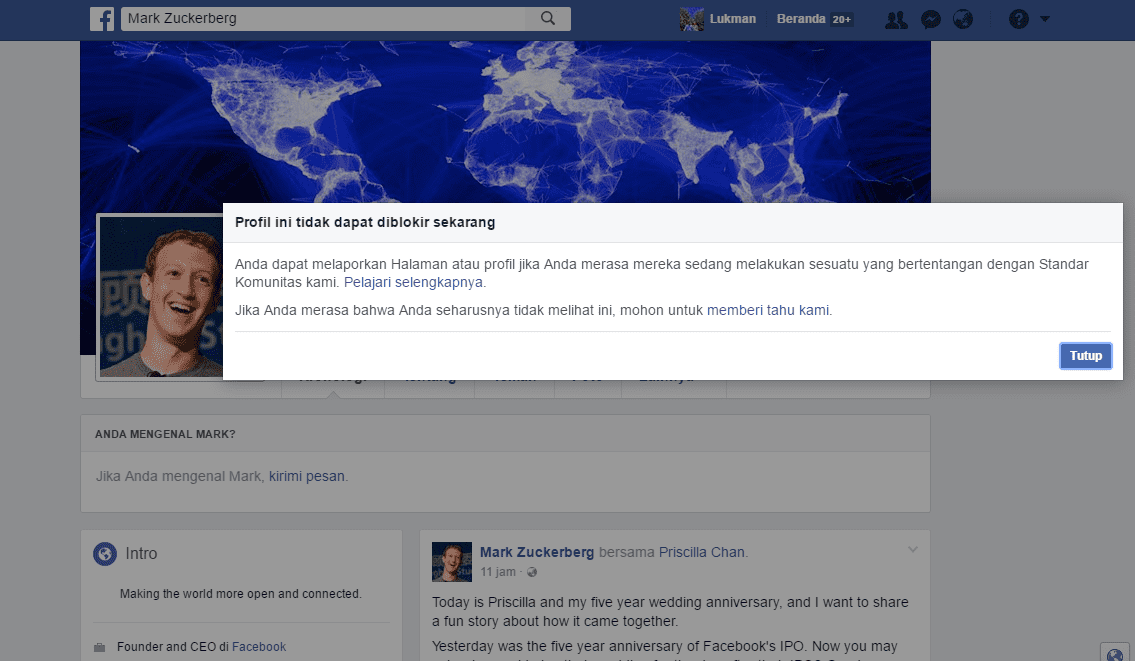The width and height of the screenshot is (1135, 661).
Task: Click the intro bio text about the world
Action: coord(240,594)
